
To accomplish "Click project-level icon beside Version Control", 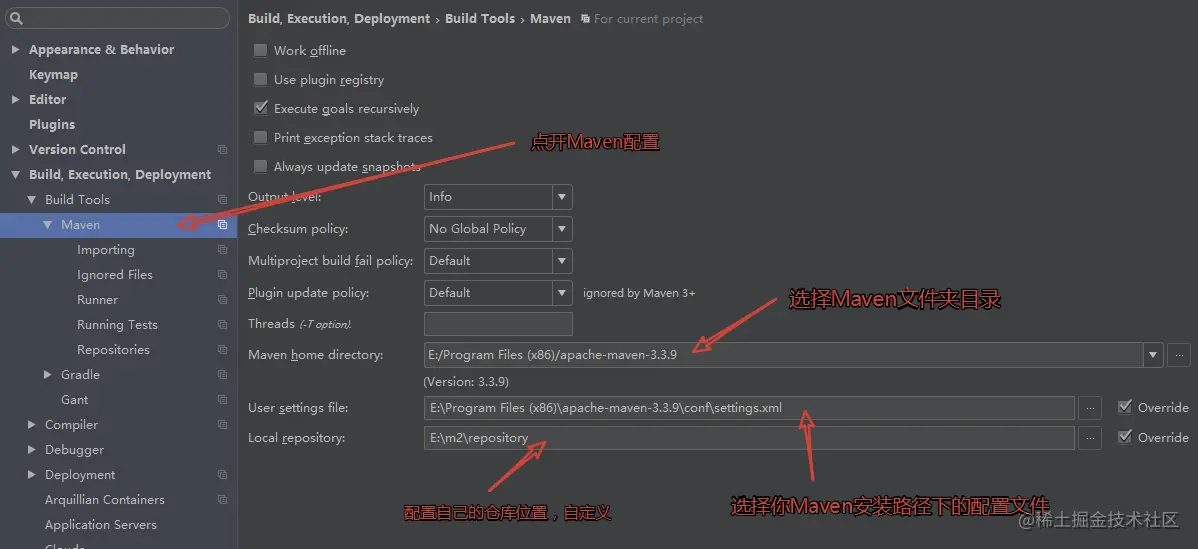I will pyautogui.click(x=222, y=150).
